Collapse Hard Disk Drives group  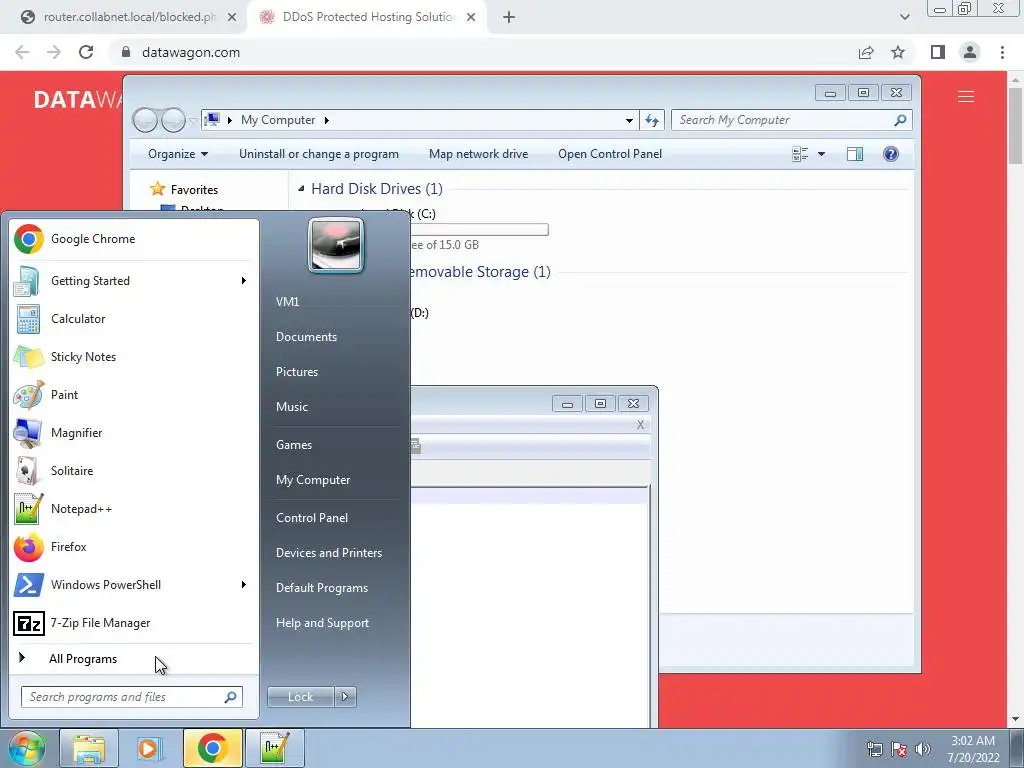pos(301,189)
